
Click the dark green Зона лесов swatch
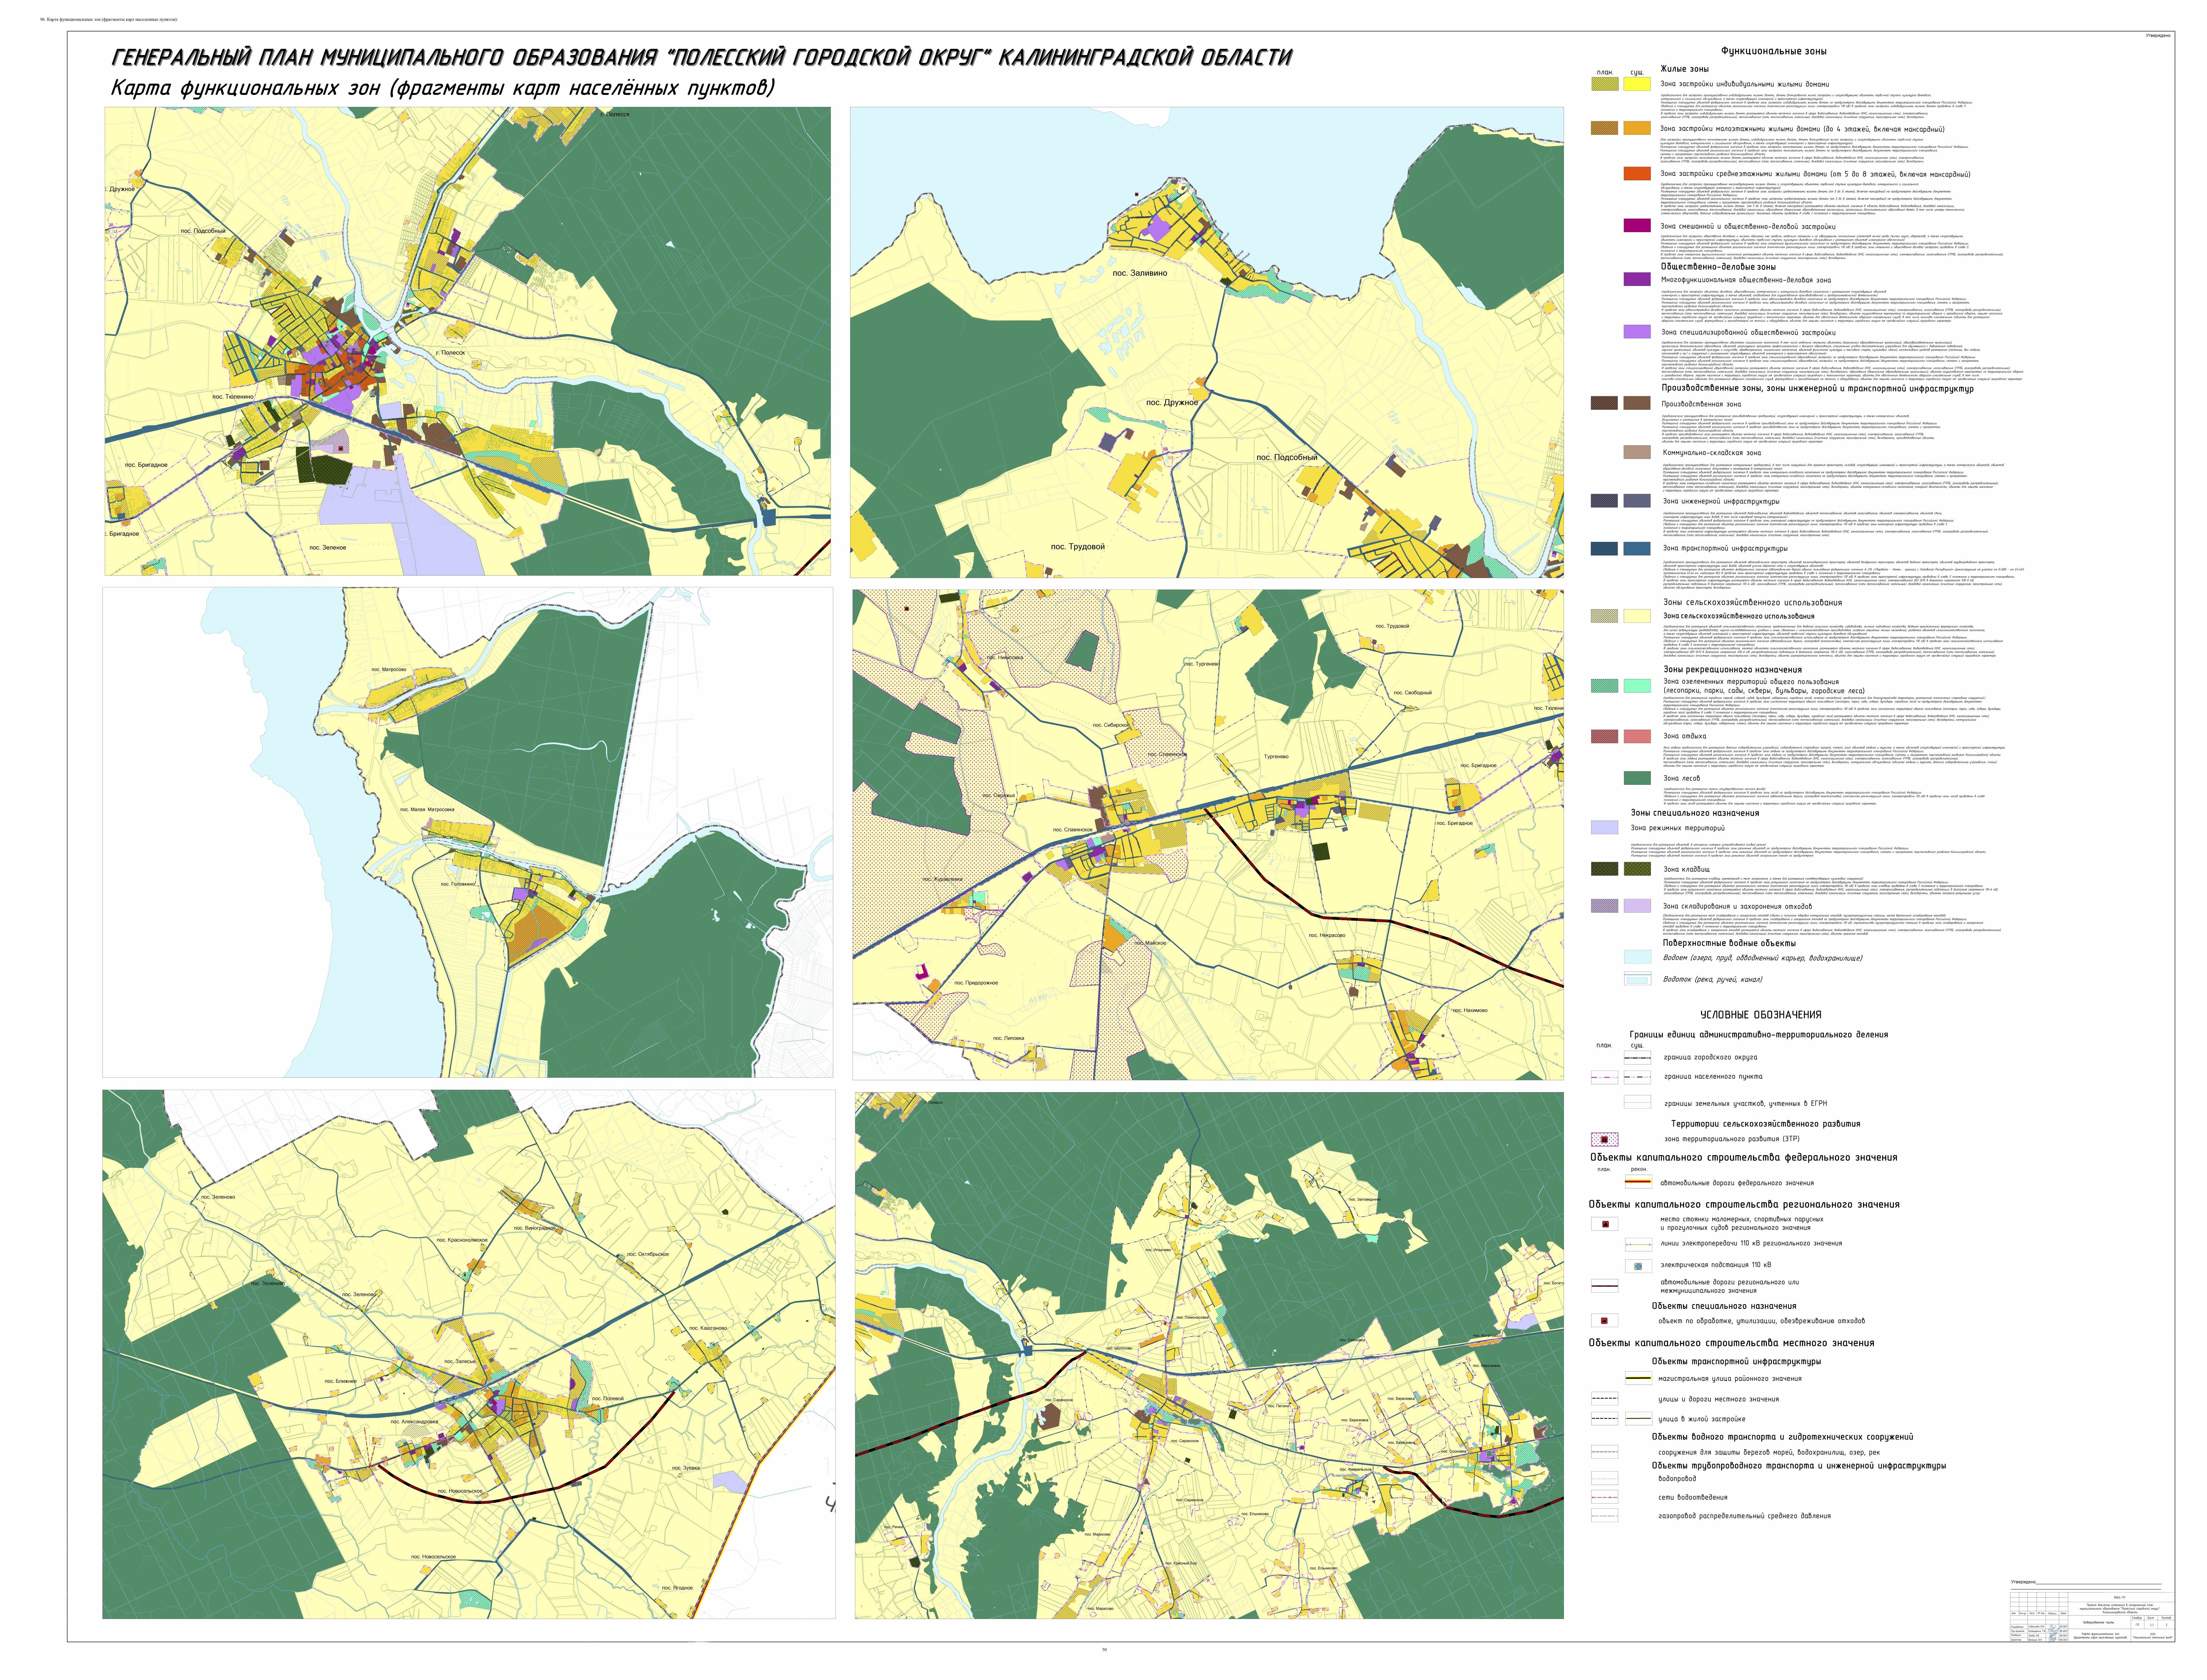pos(1637,778)
